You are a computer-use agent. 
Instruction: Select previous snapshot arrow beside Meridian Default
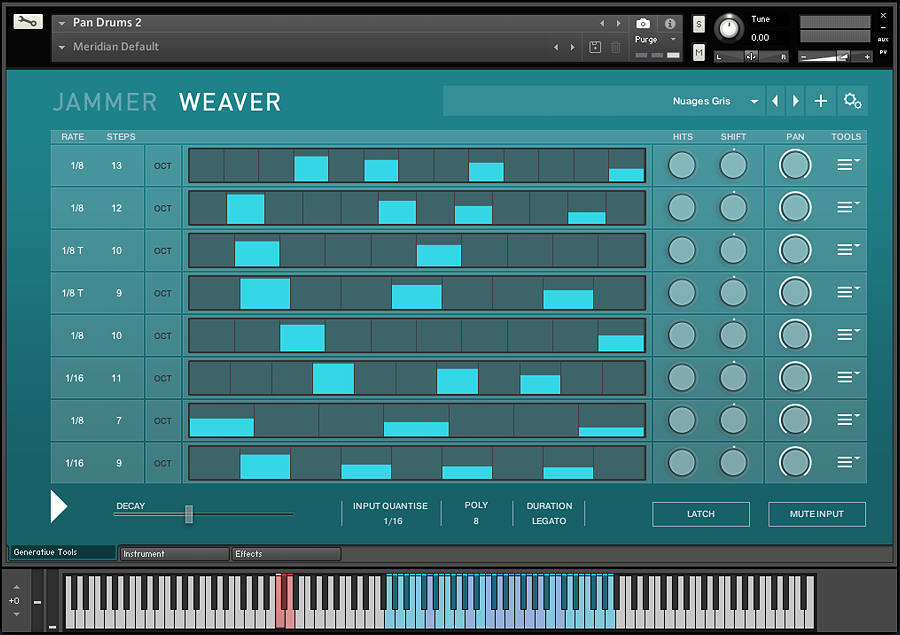tap(556, 47)
